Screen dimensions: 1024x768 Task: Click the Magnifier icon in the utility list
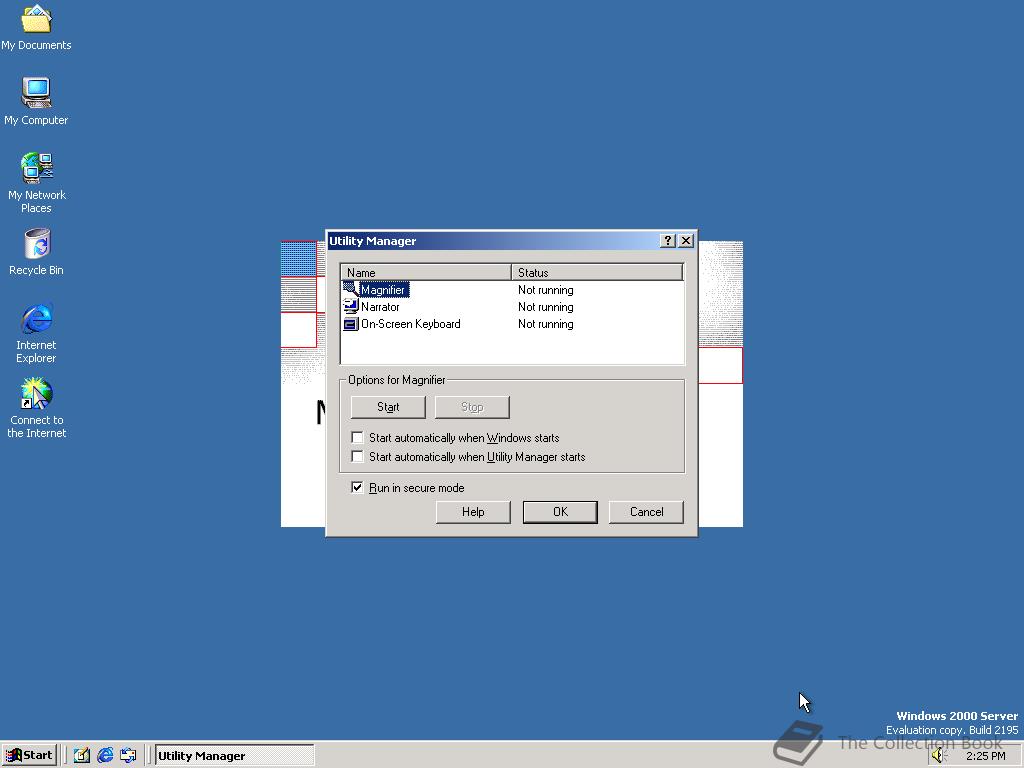click(351, 289)
